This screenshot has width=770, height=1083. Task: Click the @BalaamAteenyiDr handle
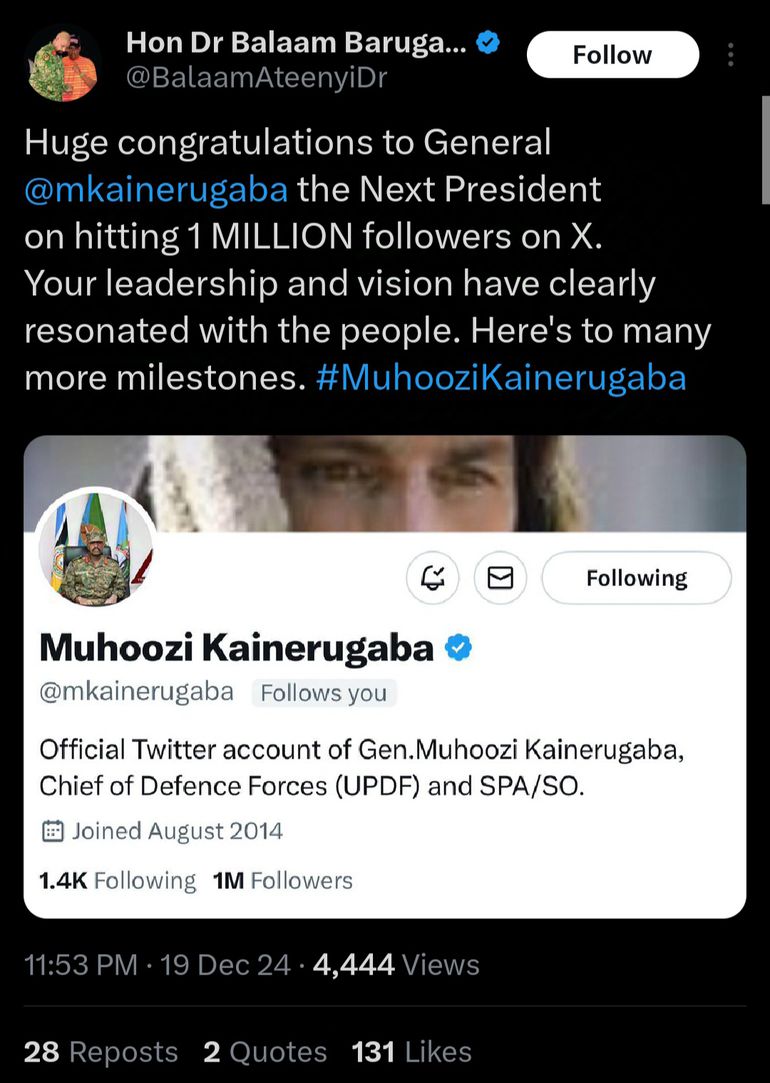[256, 76]
